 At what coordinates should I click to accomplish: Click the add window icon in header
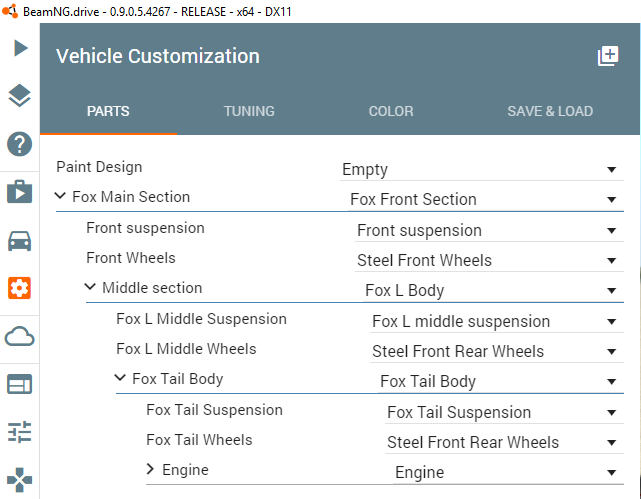tap(608, 56)
